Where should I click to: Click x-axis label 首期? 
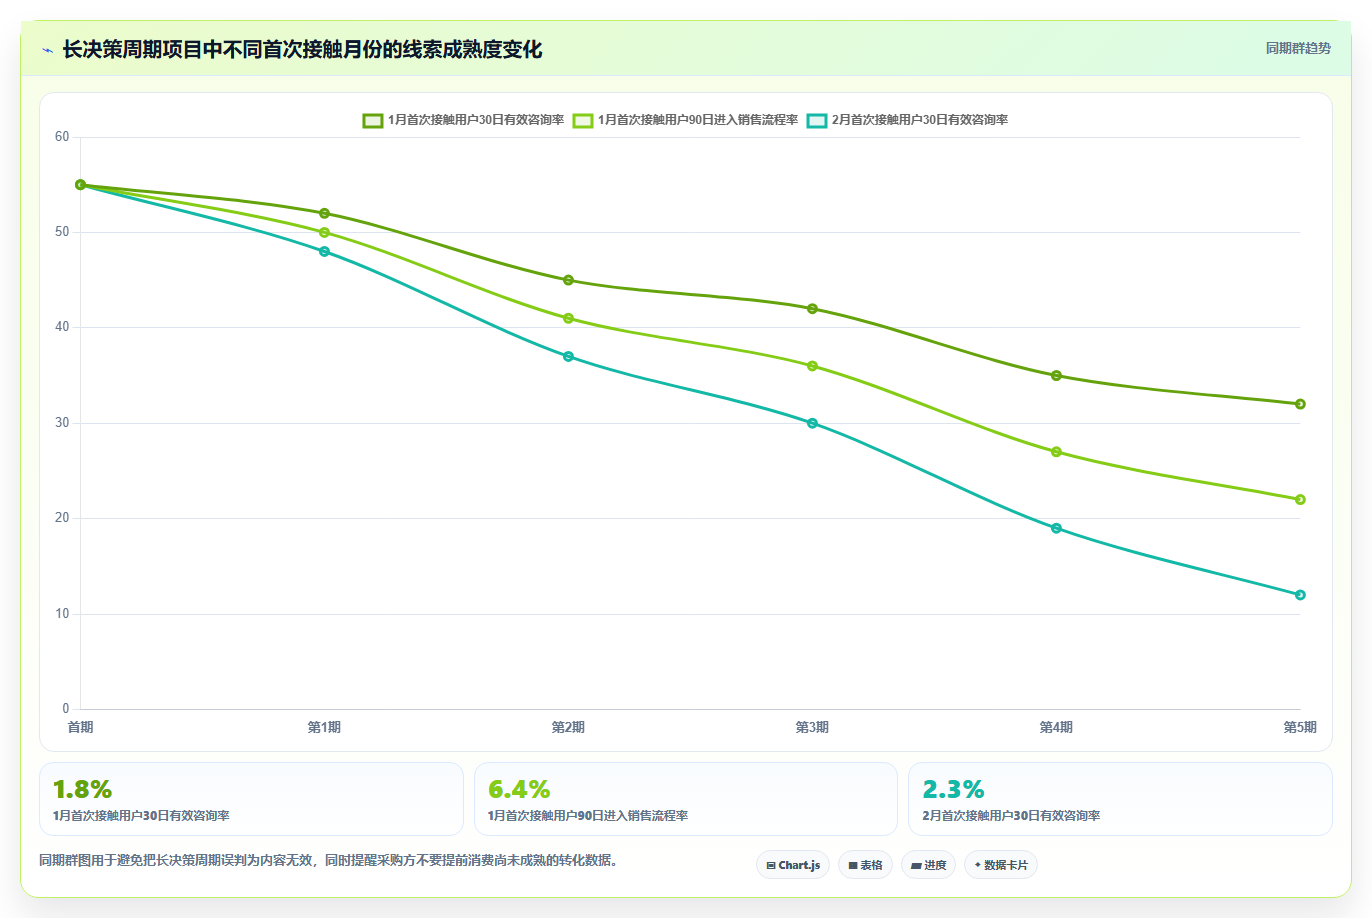[x=80, y=727]
